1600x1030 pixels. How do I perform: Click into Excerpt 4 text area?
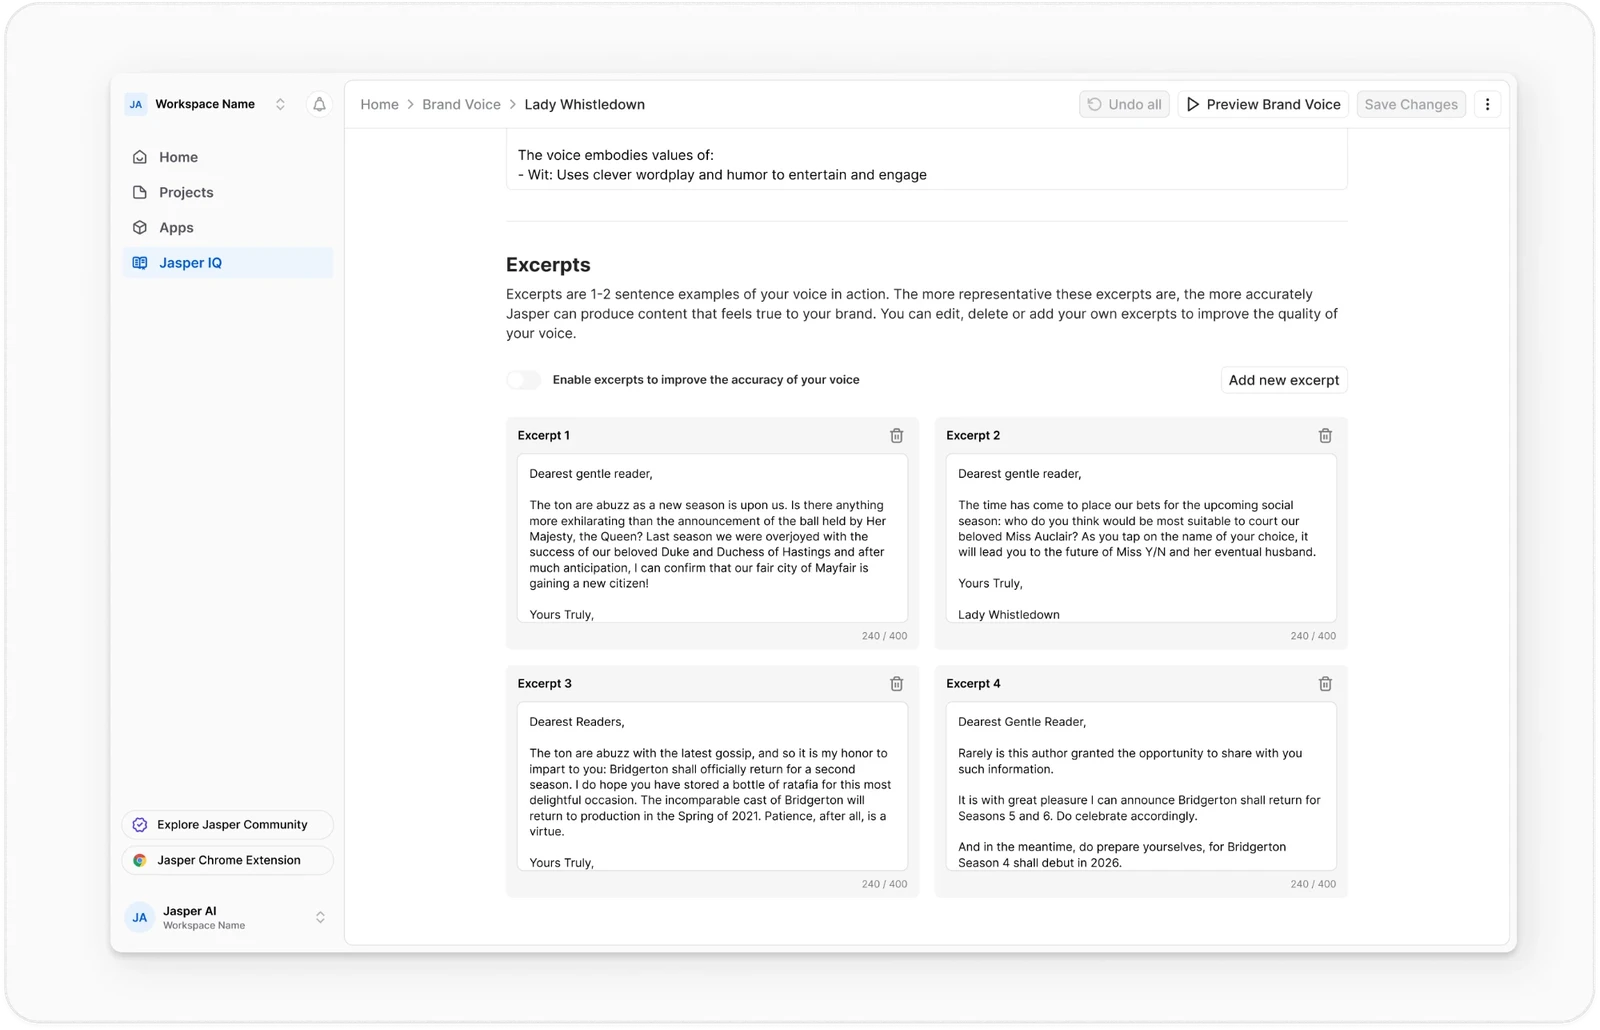click(x=1141, y=786)
